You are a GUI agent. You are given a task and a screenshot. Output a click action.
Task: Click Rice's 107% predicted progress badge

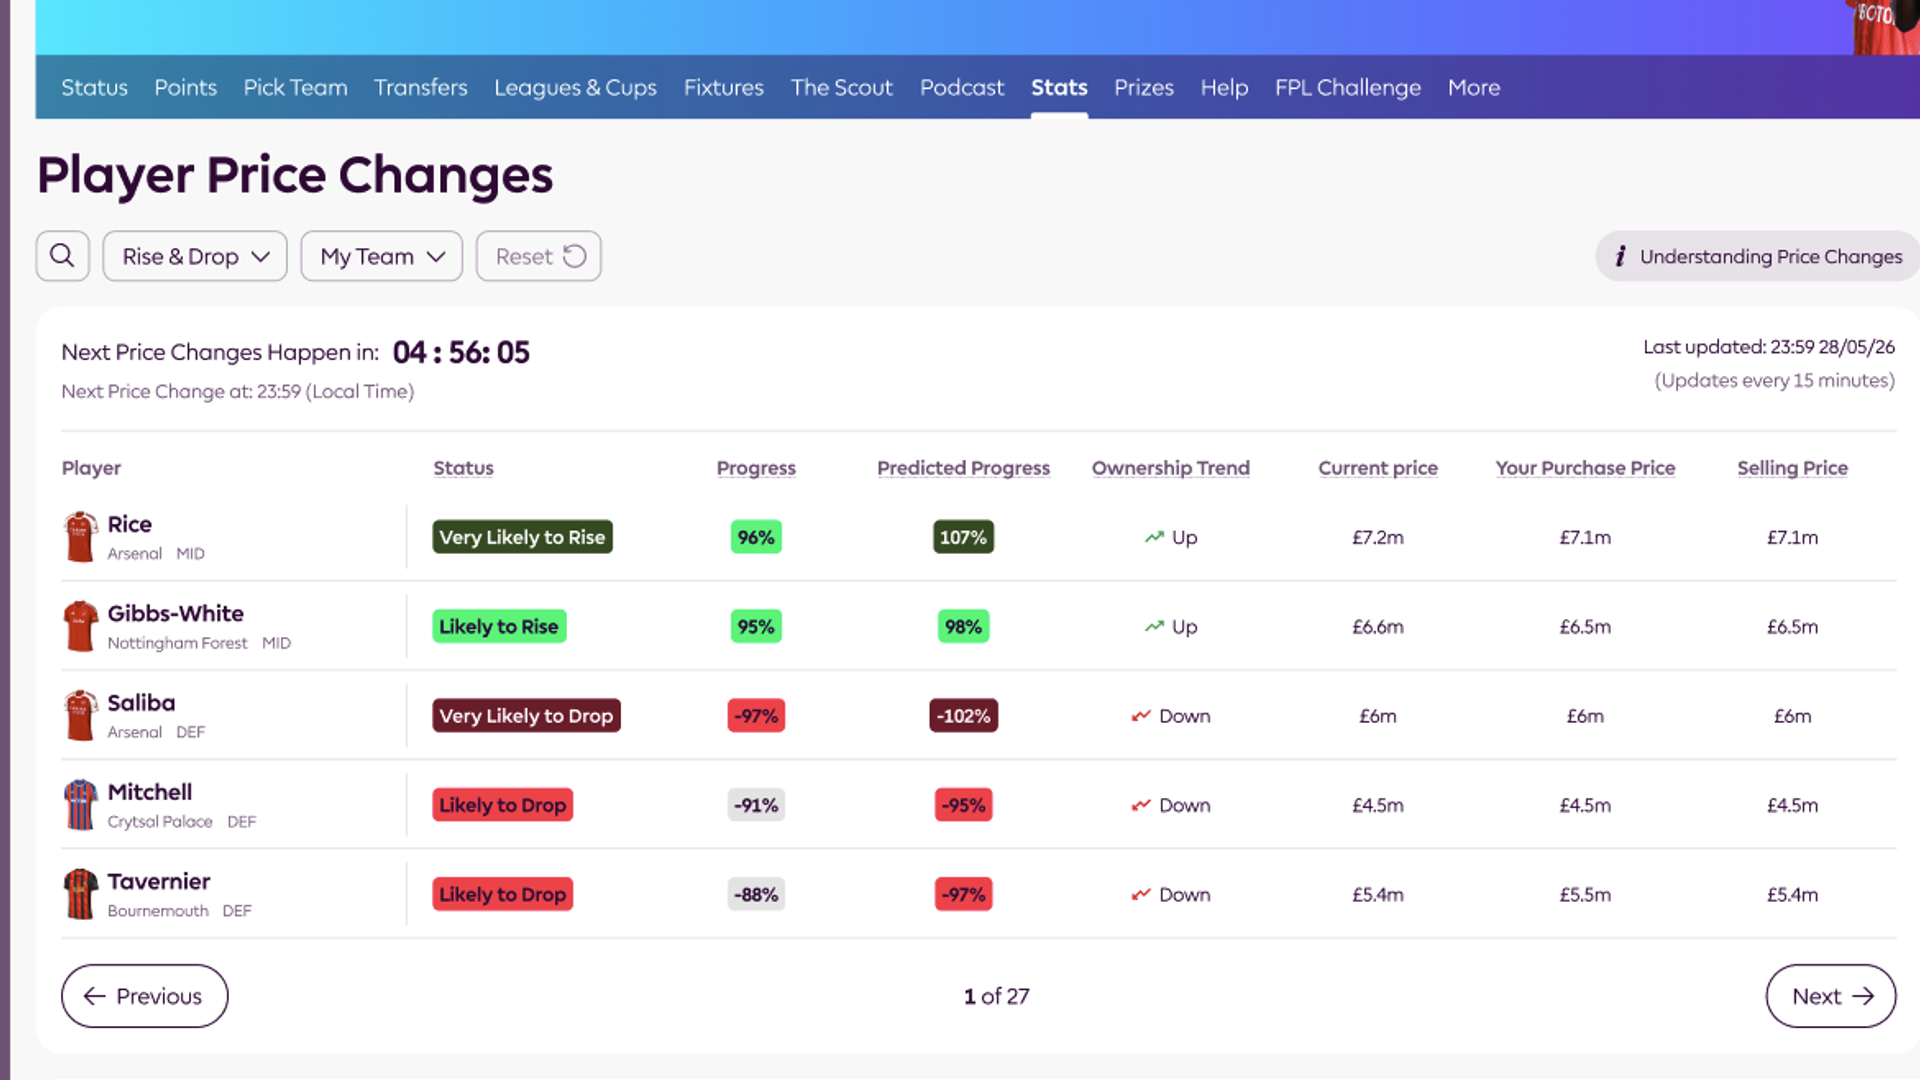pos(963,537)
